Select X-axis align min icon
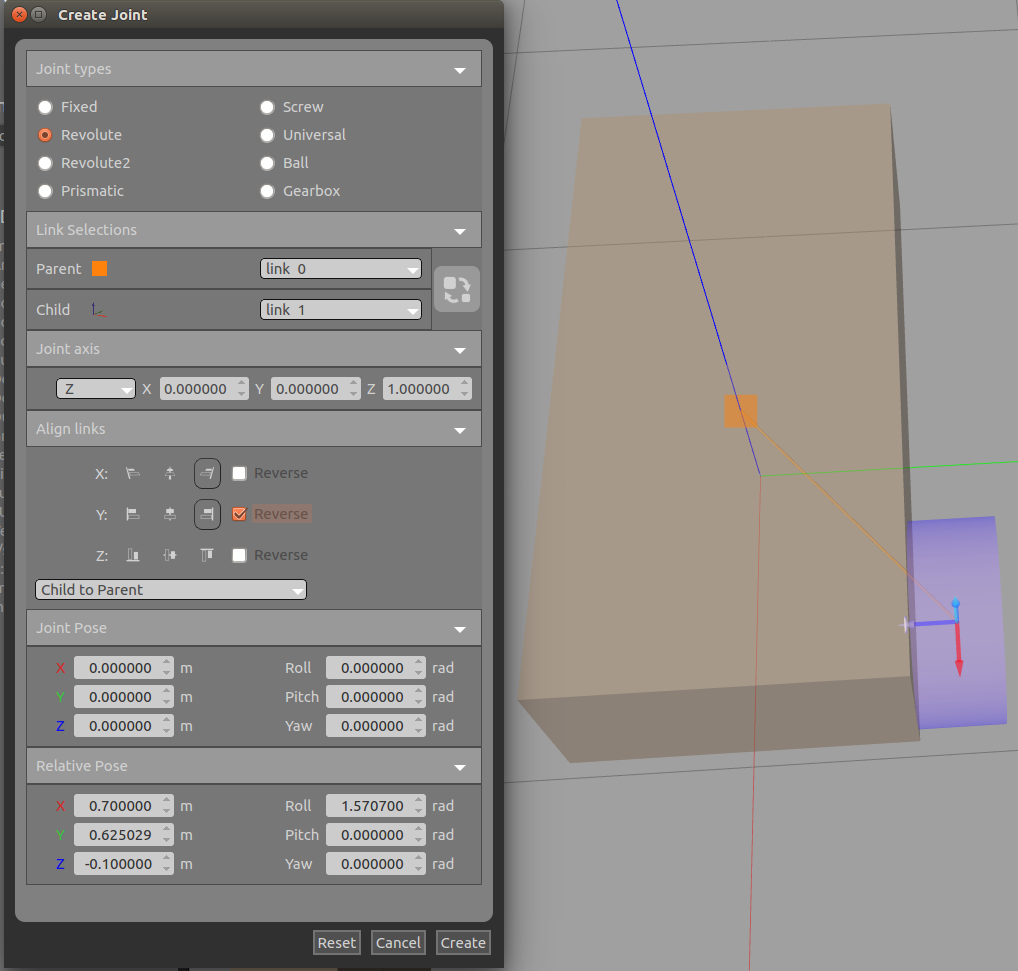Viewport: 1018px width, 971px height. click(132, 473)
